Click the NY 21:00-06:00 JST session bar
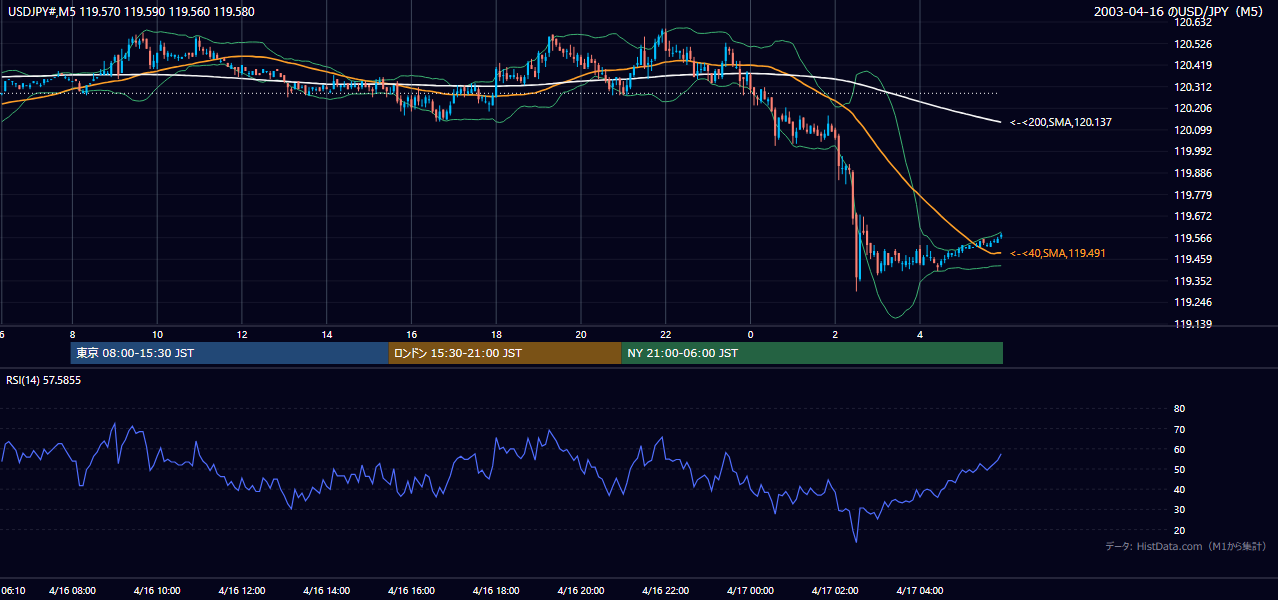Screen dimensions: 1278x600 812,353
